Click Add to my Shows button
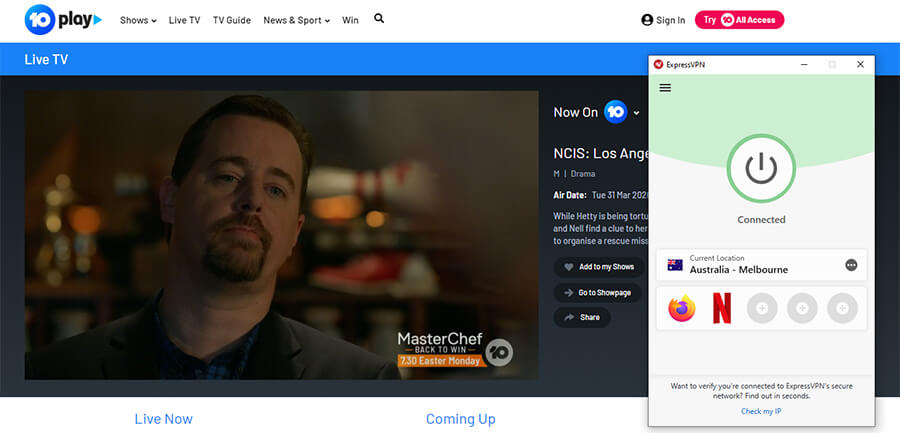The width and height of the screenshot is (900, 433). coord(599,267)
